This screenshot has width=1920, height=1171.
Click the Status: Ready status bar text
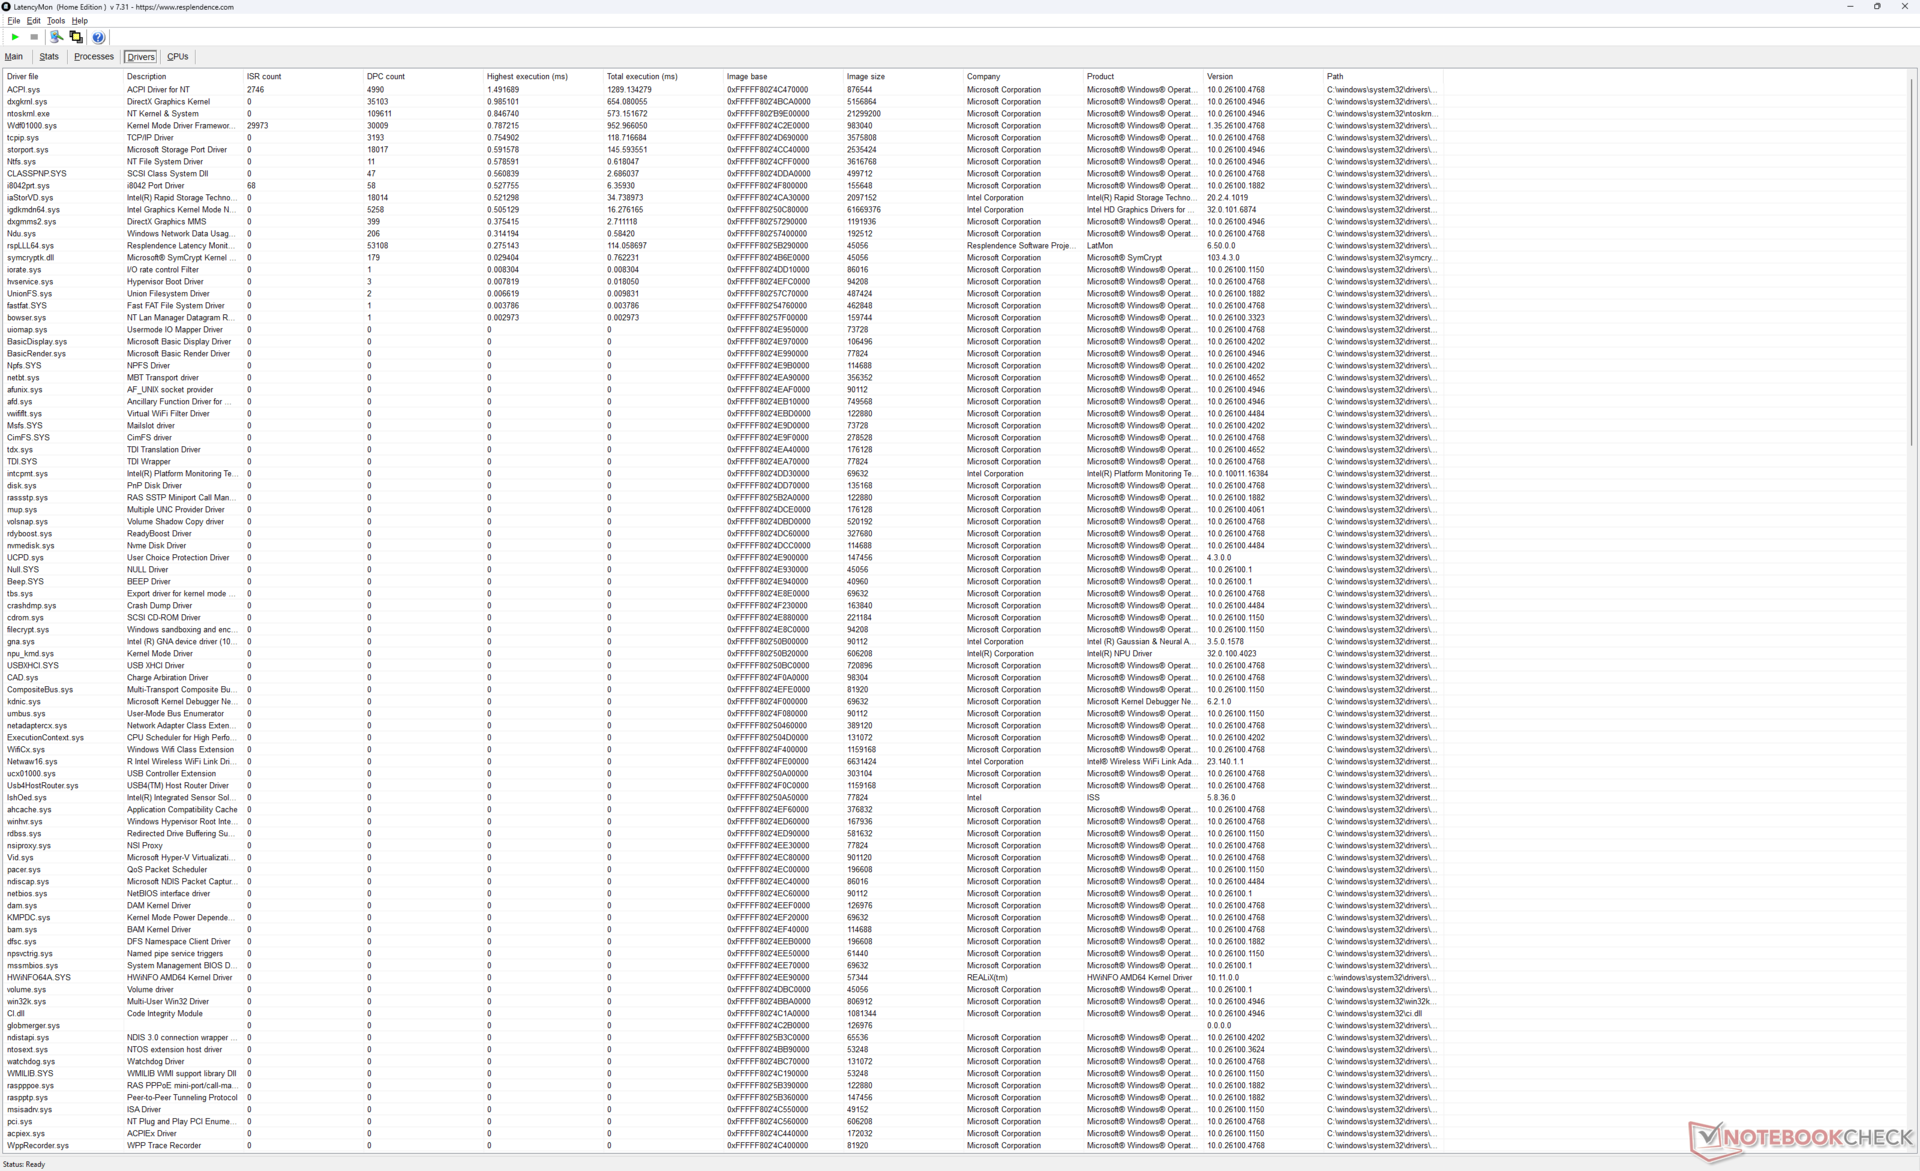[24, 1164]
